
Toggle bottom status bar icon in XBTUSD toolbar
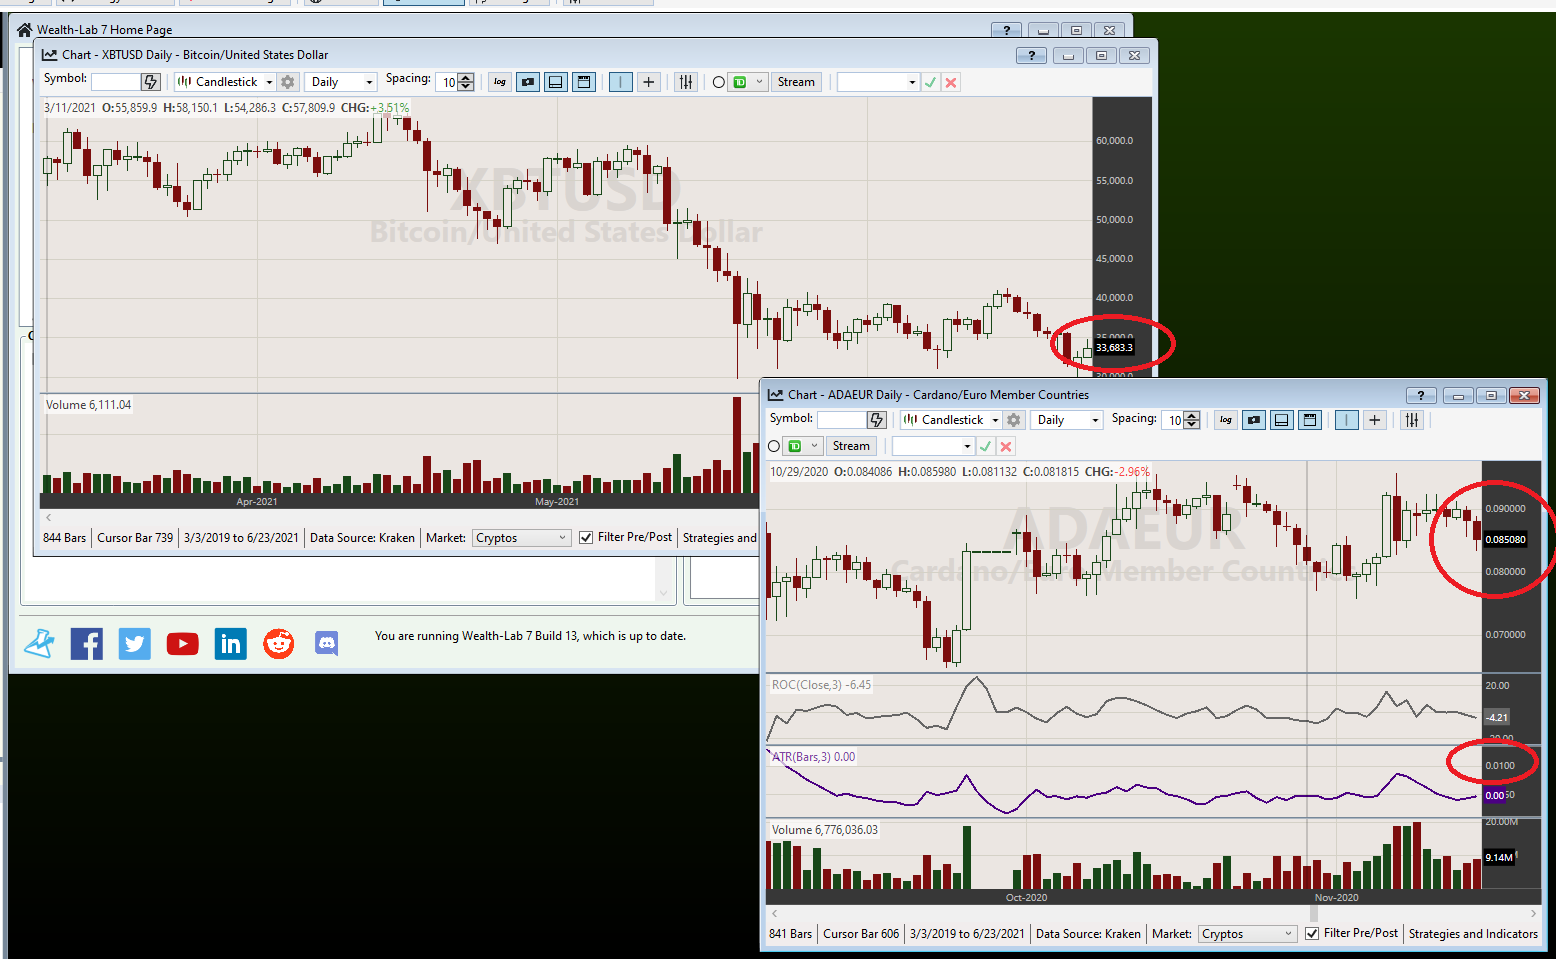(556, 82)
